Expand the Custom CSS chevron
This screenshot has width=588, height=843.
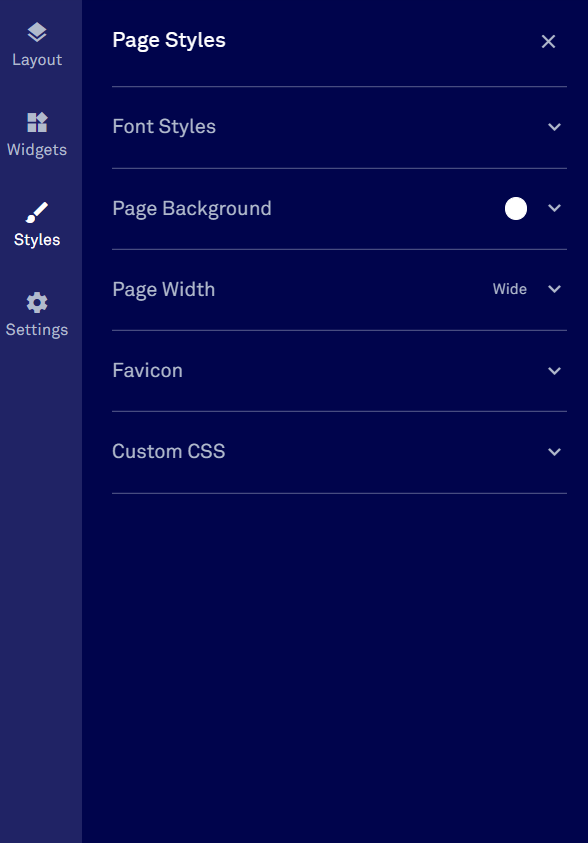click(554, 452)
